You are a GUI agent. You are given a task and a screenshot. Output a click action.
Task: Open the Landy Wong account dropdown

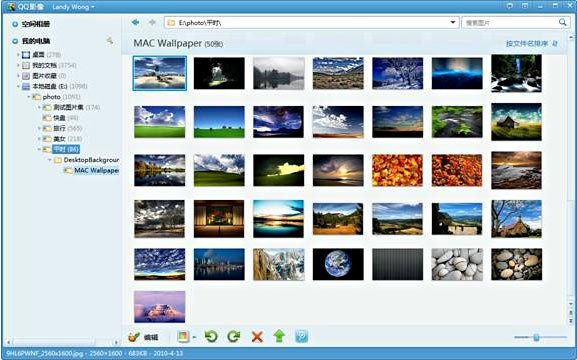(x=73, y=7)
